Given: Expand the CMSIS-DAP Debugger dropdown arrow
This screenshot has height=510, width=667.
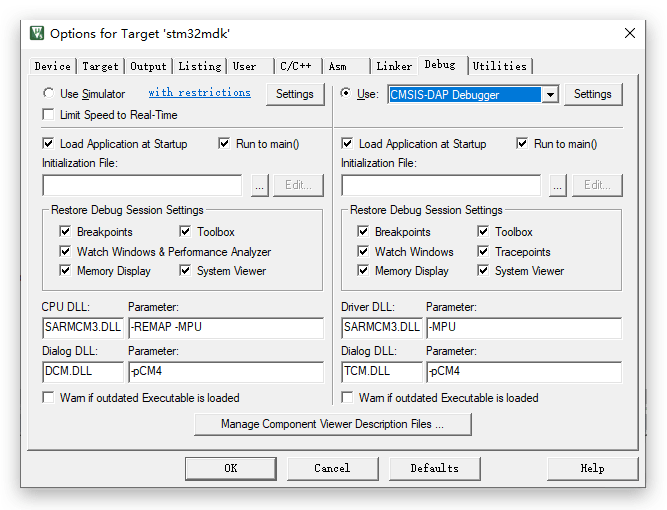Looking at the screenshot, I should point(550,94).
